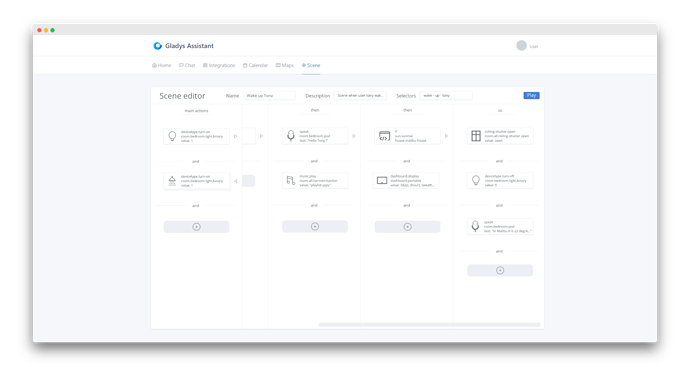
Task: Switch to the Calendar tab
Action: tap(255, 65)
